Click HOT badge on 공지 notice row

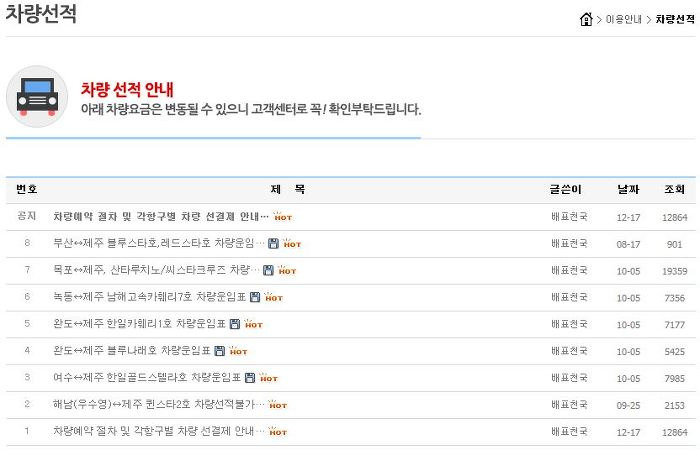pos(283,217)
